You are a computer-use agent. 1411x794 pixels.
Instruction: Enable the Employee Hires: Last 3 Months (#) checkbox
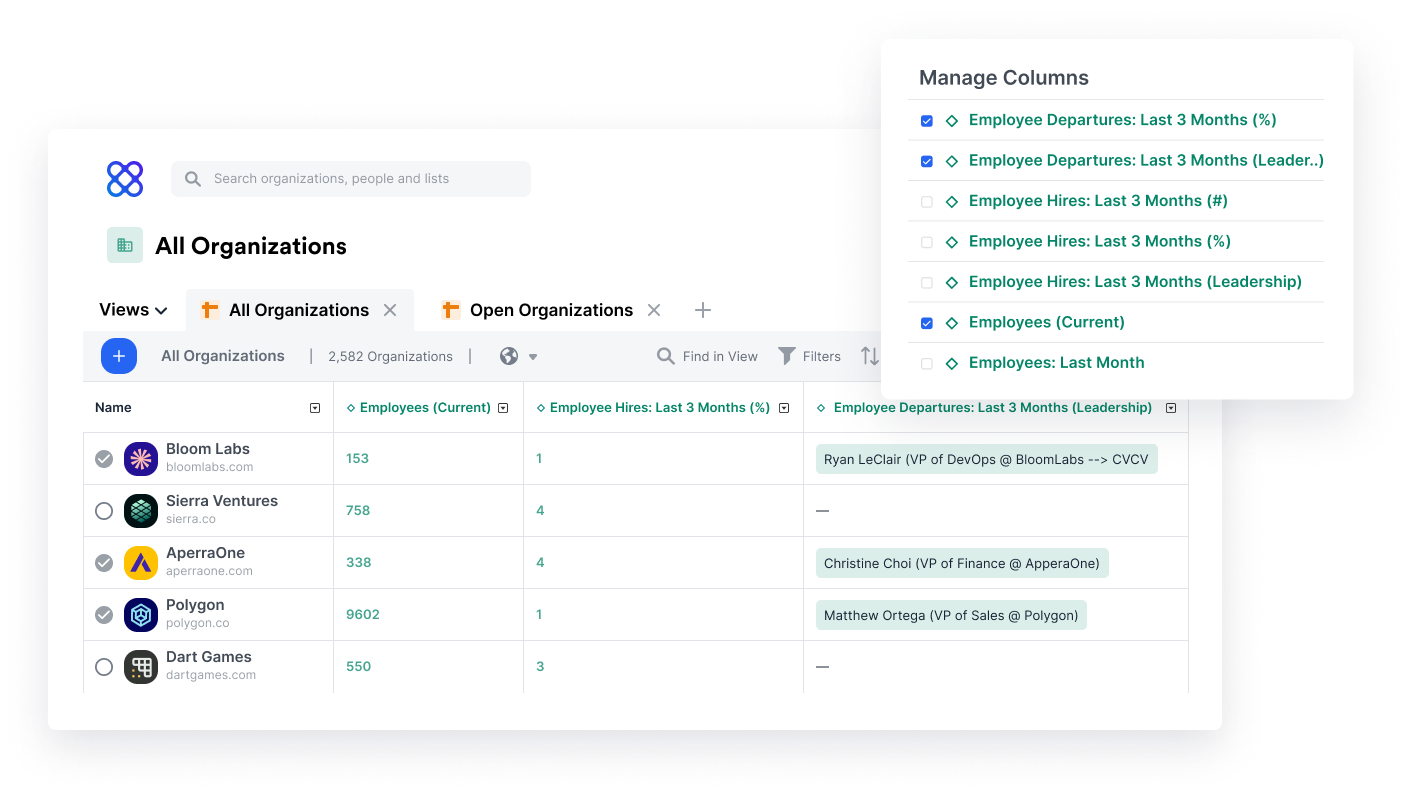pos(926,201)
